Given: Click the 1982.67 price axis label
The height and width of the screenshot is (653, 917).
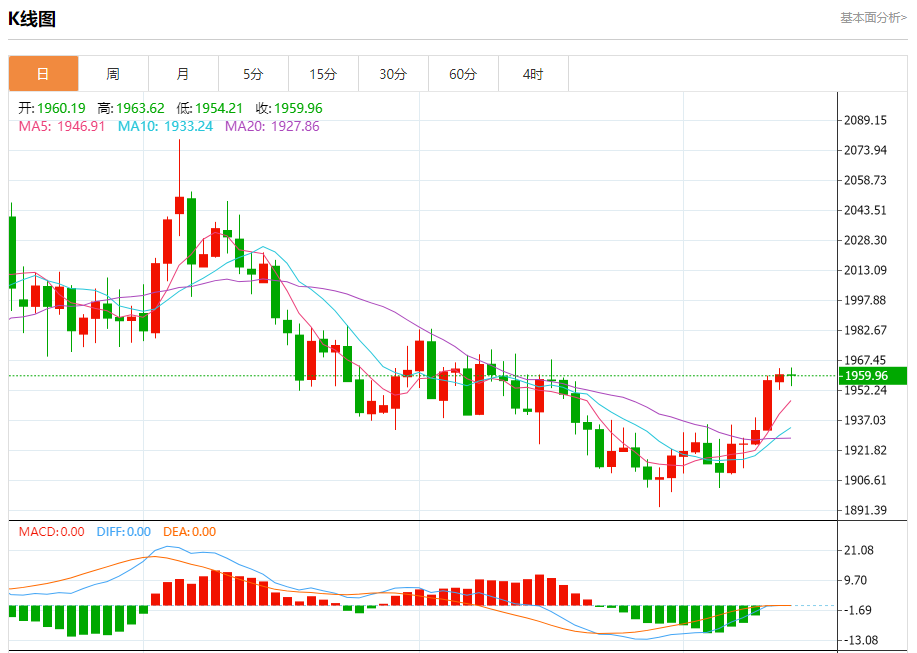Looking at the screenshot, I should tap(866, 330).
